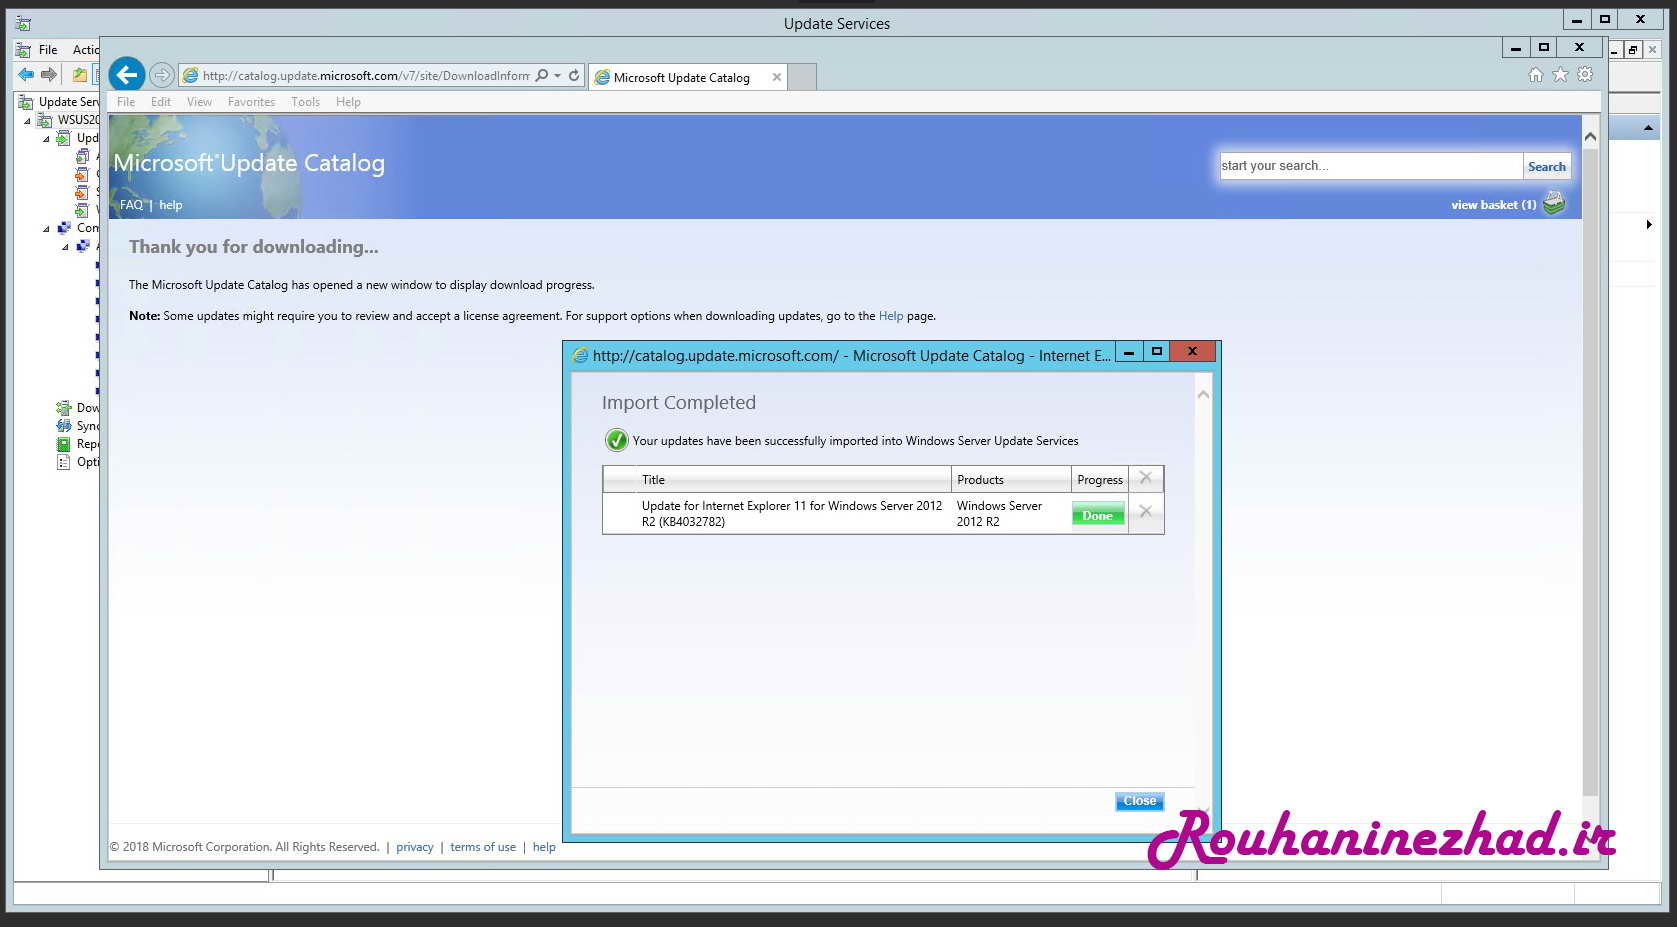Click the Updates node icon in tree
This screenshot has height=927, width=1677.
coord(63,138)
